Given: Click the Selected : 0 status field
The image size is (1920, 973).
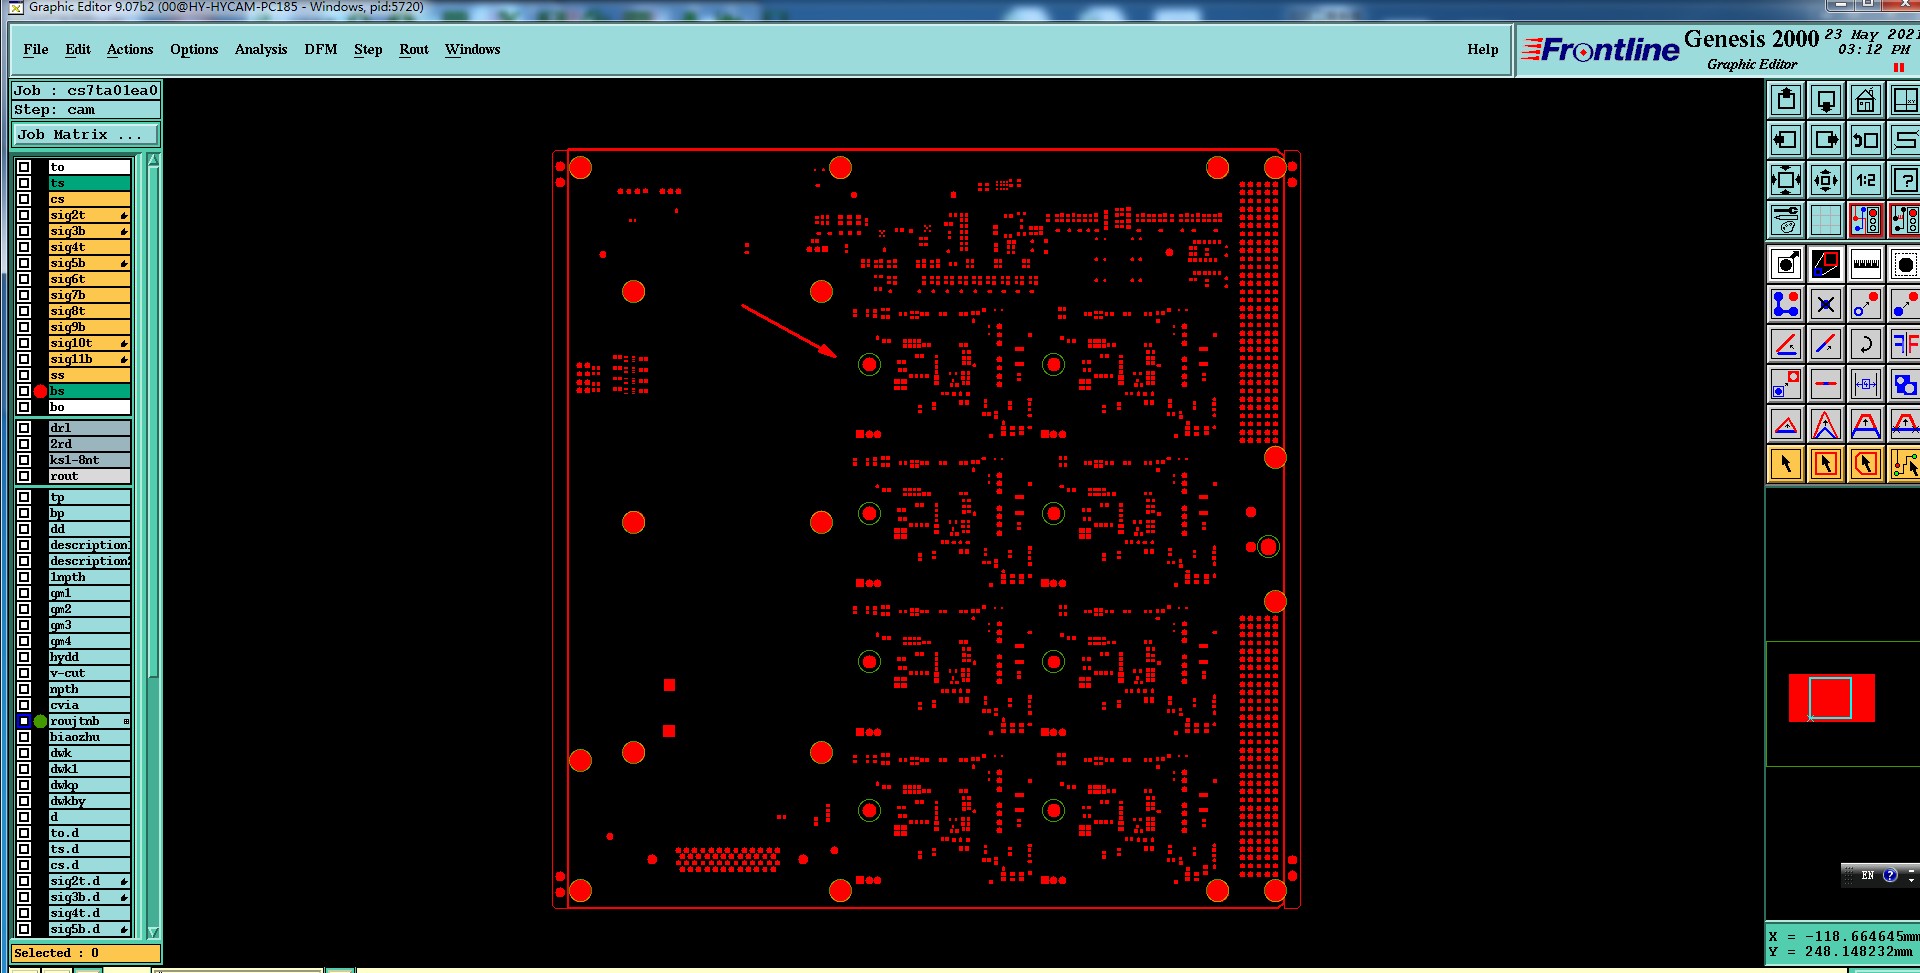Looking at the screenshot, I should coord(86,953).
